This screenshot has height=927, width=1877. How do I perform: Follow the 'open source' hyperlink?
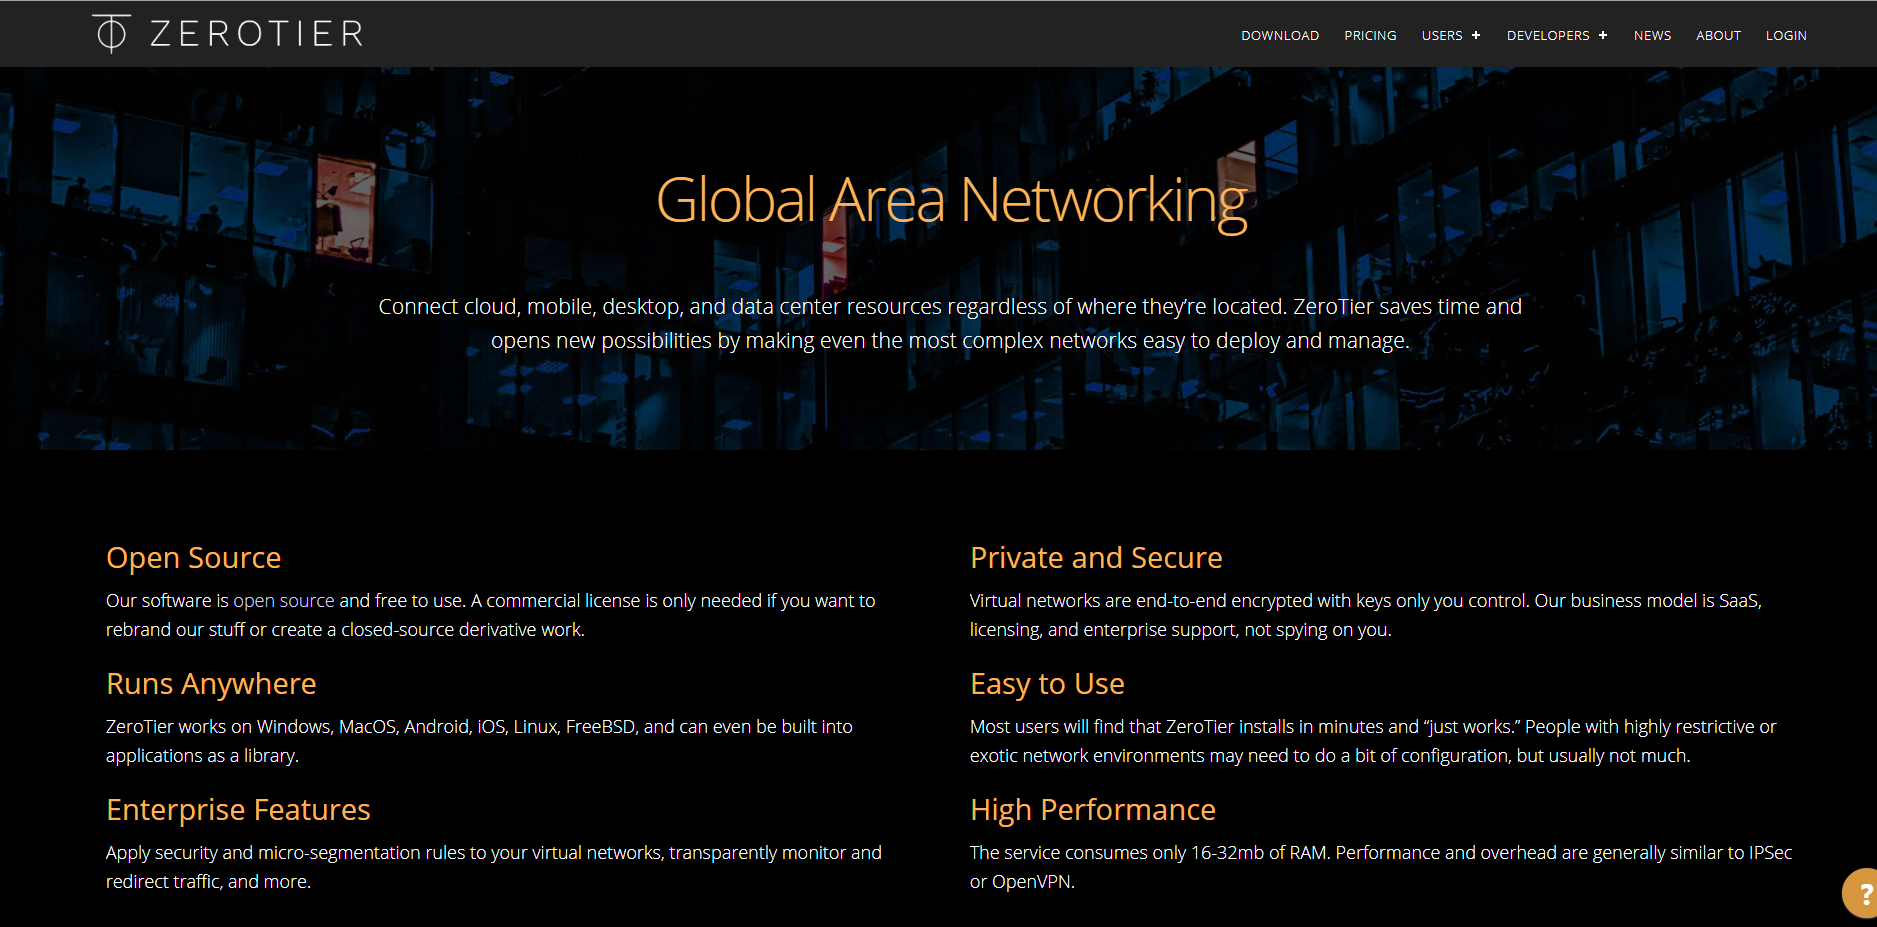click(284, 600)
